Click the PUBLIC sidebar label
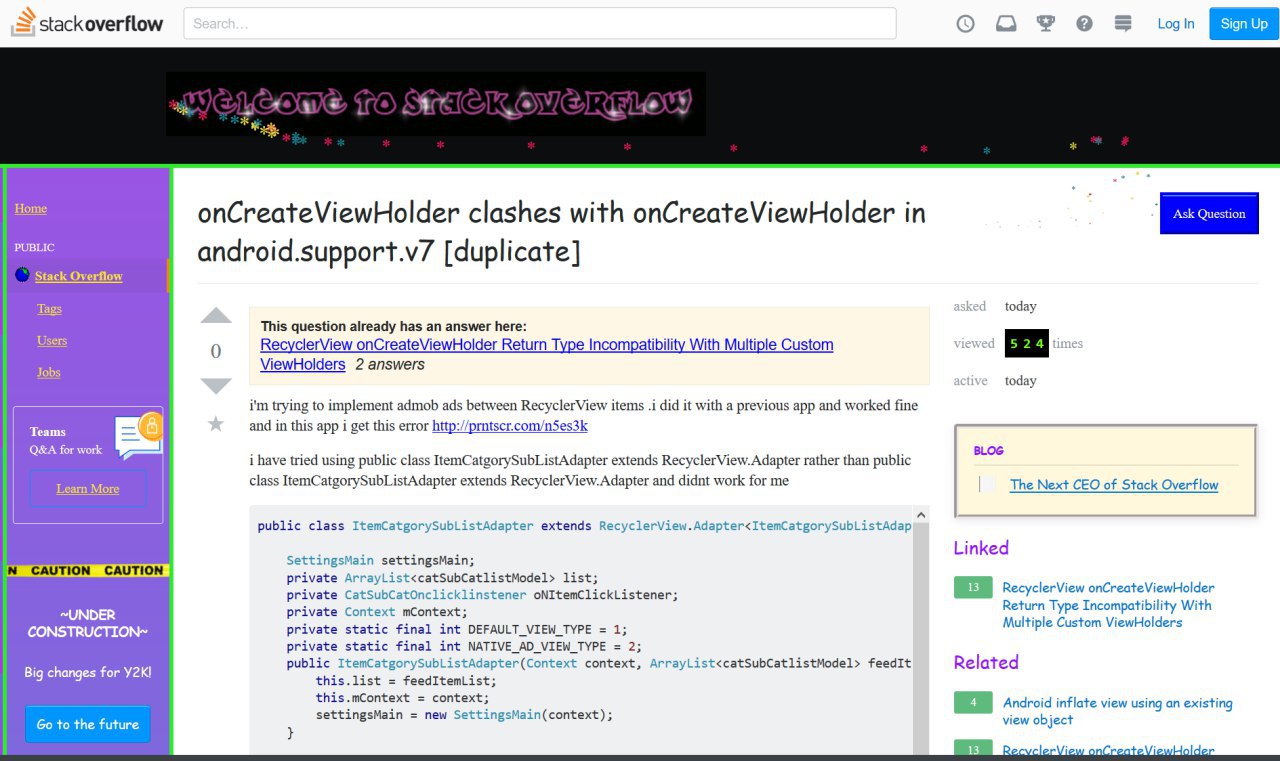Screen dimensions: 1280x761 [x=34, y=247]
